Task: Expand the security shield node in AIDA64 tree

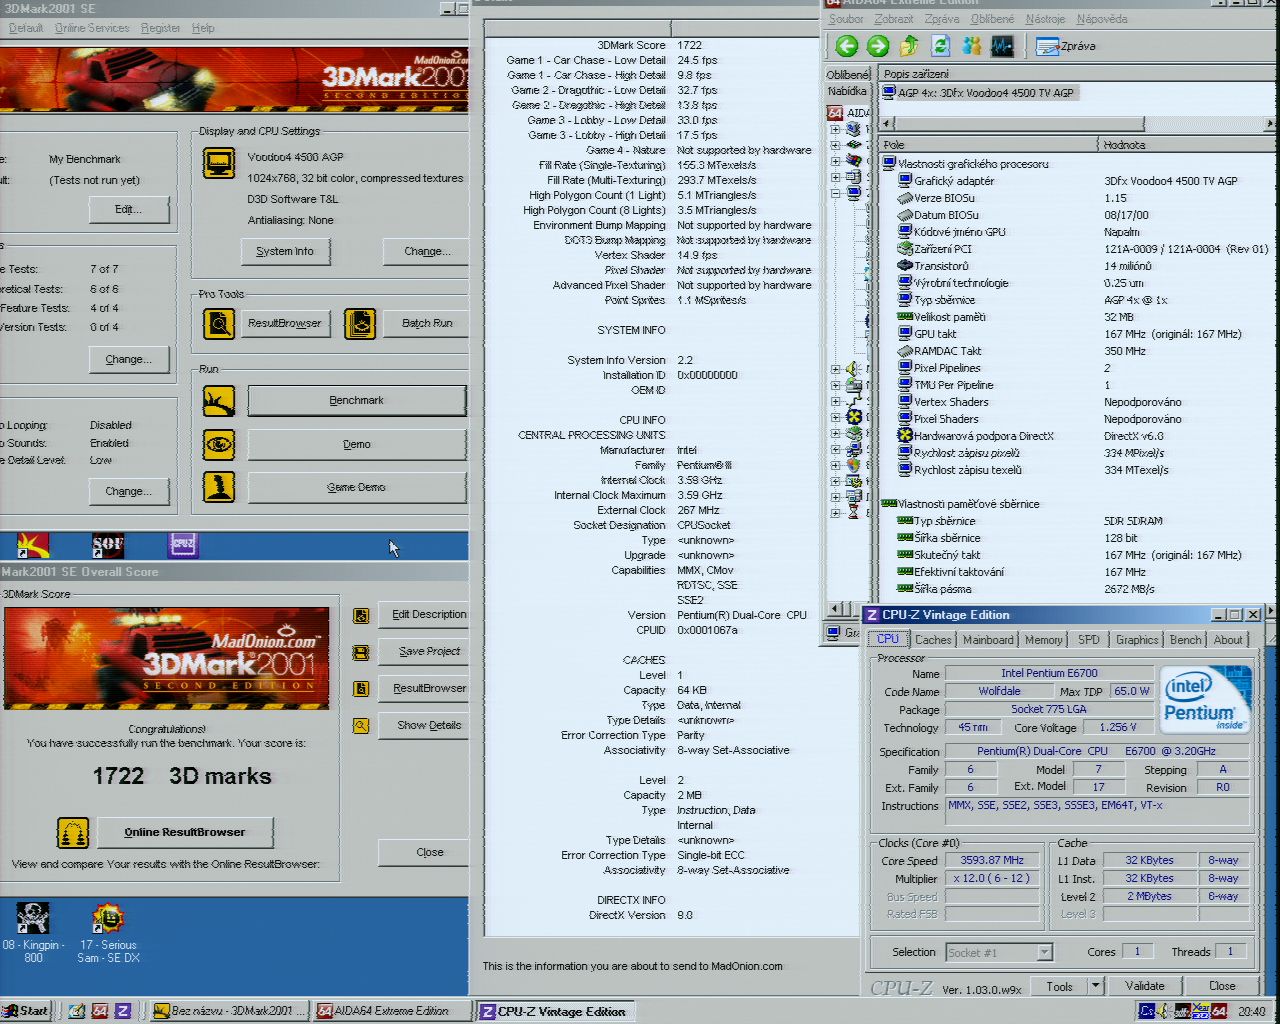Action: coord(835,465)
